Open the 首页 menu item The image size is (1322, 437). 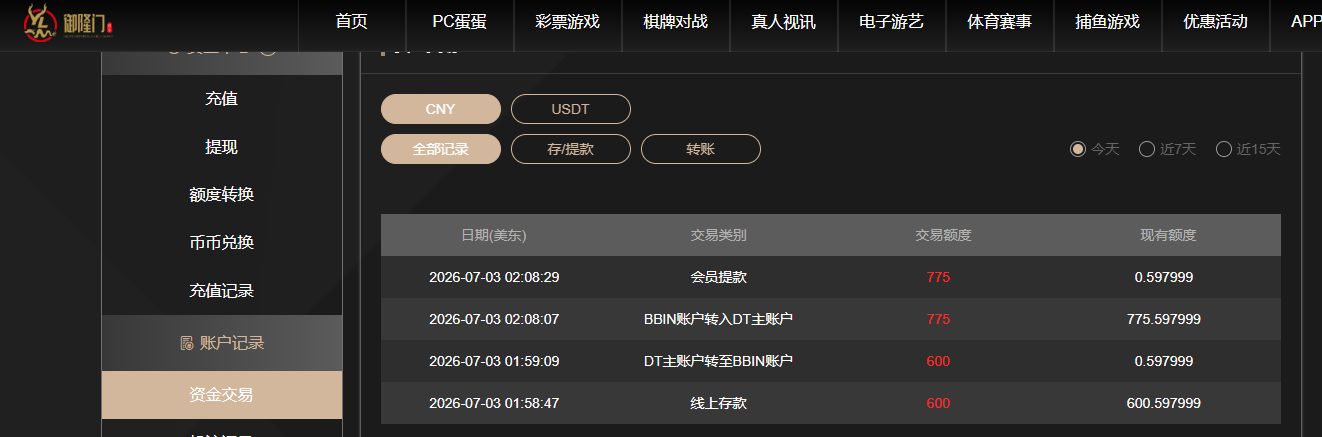[x=352, y=22]
